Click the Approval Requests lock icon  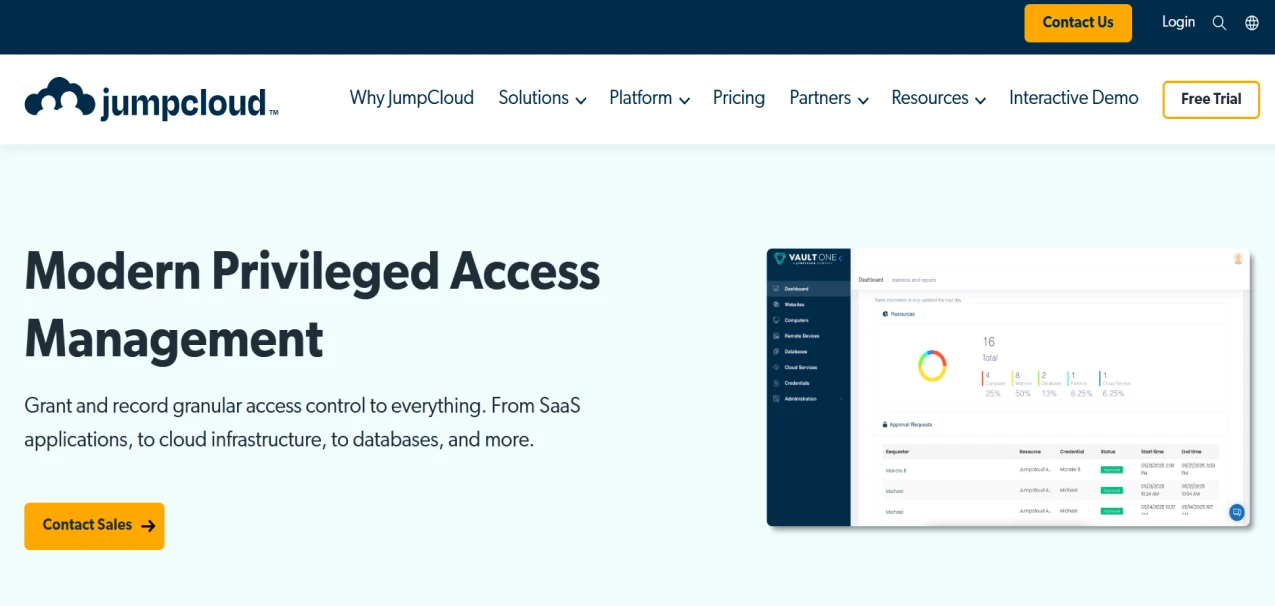pyautogui.click(x=885, y=425)
